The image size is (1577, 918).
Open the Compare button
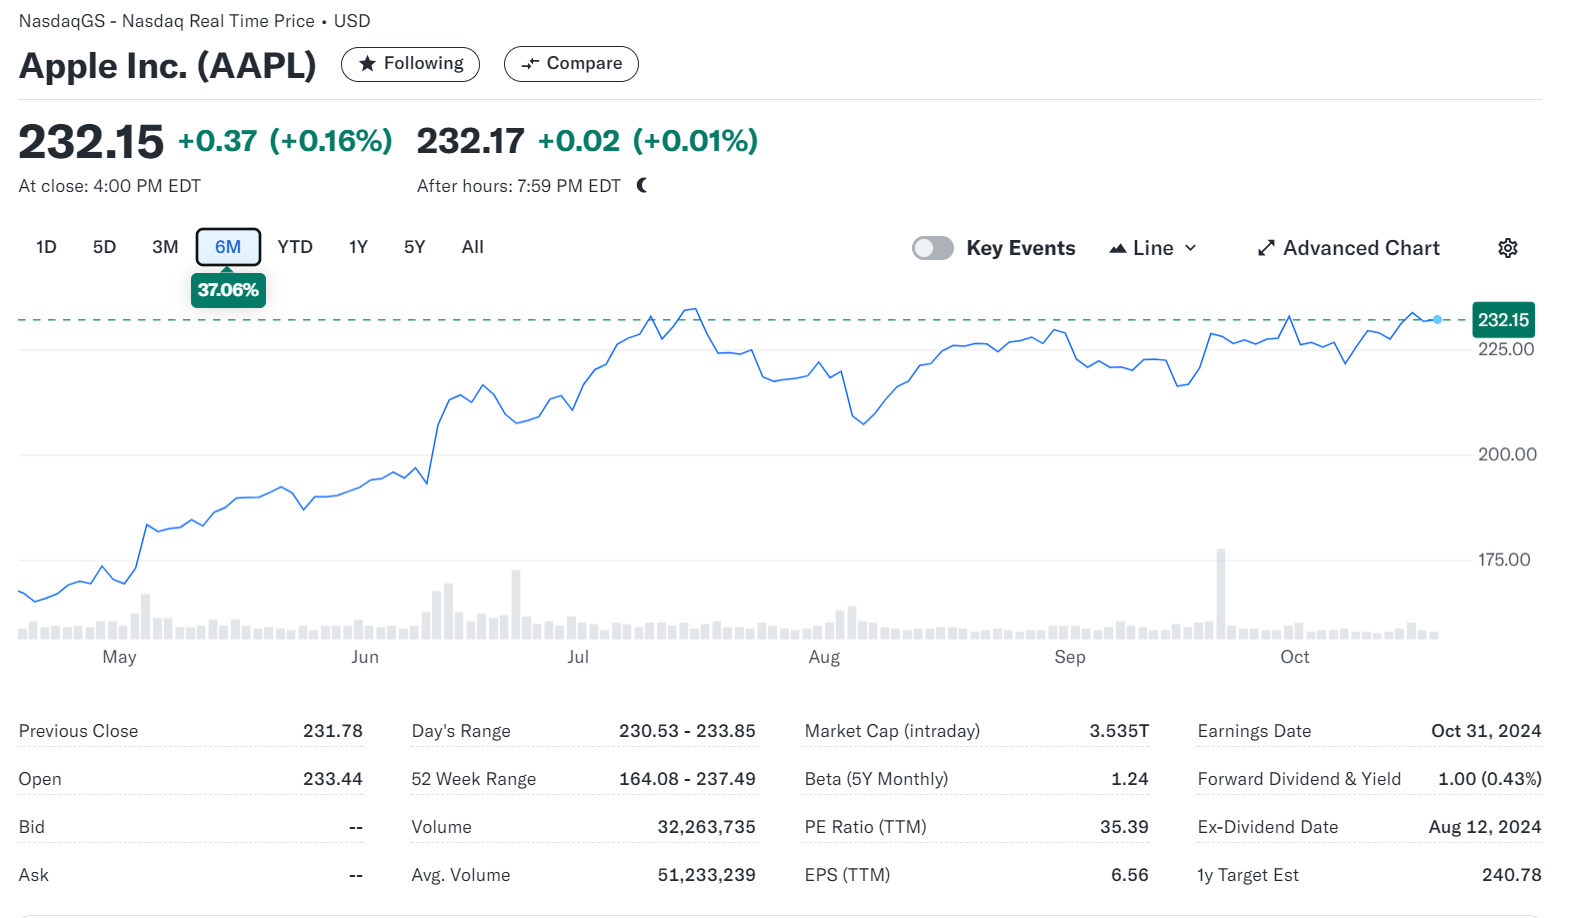click(x=571, y=64)
